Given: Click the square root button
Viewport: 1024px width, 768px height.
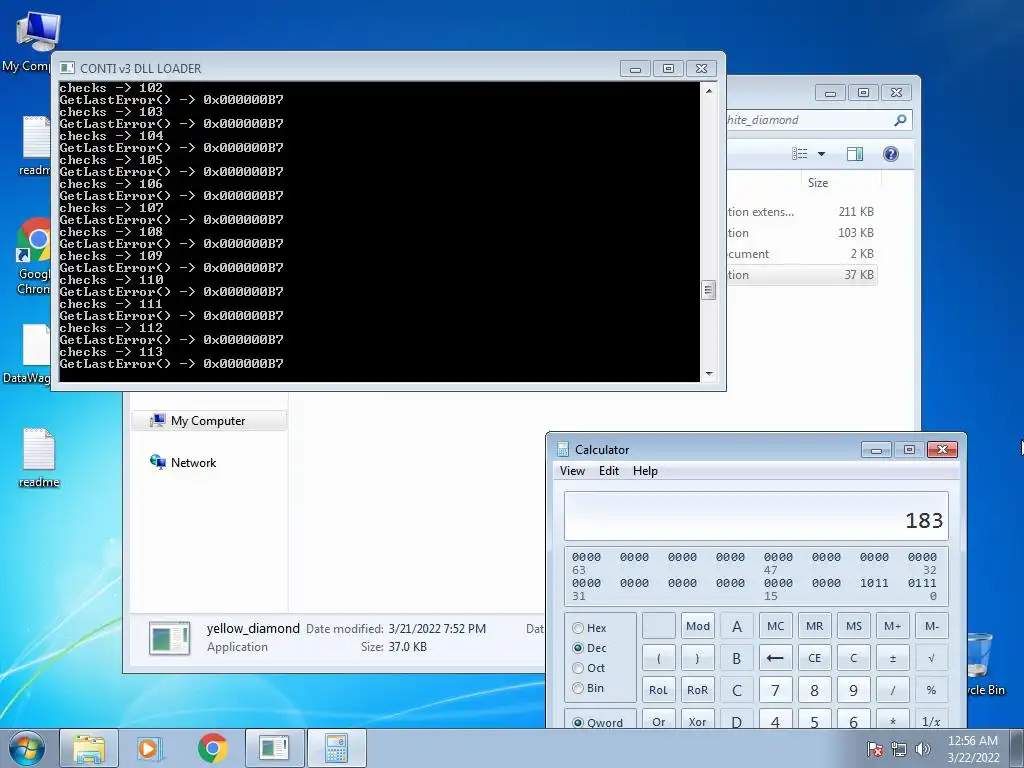Looking at the screenshot, I should point(931,658).
